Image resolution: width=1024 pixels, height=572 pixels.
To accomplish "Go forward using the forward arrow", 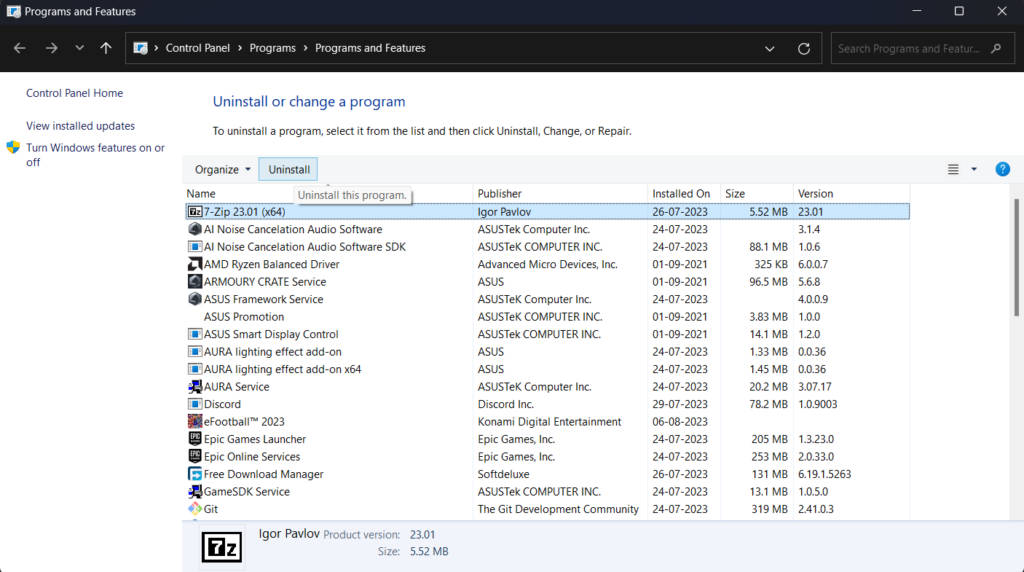I will (51, 48).
